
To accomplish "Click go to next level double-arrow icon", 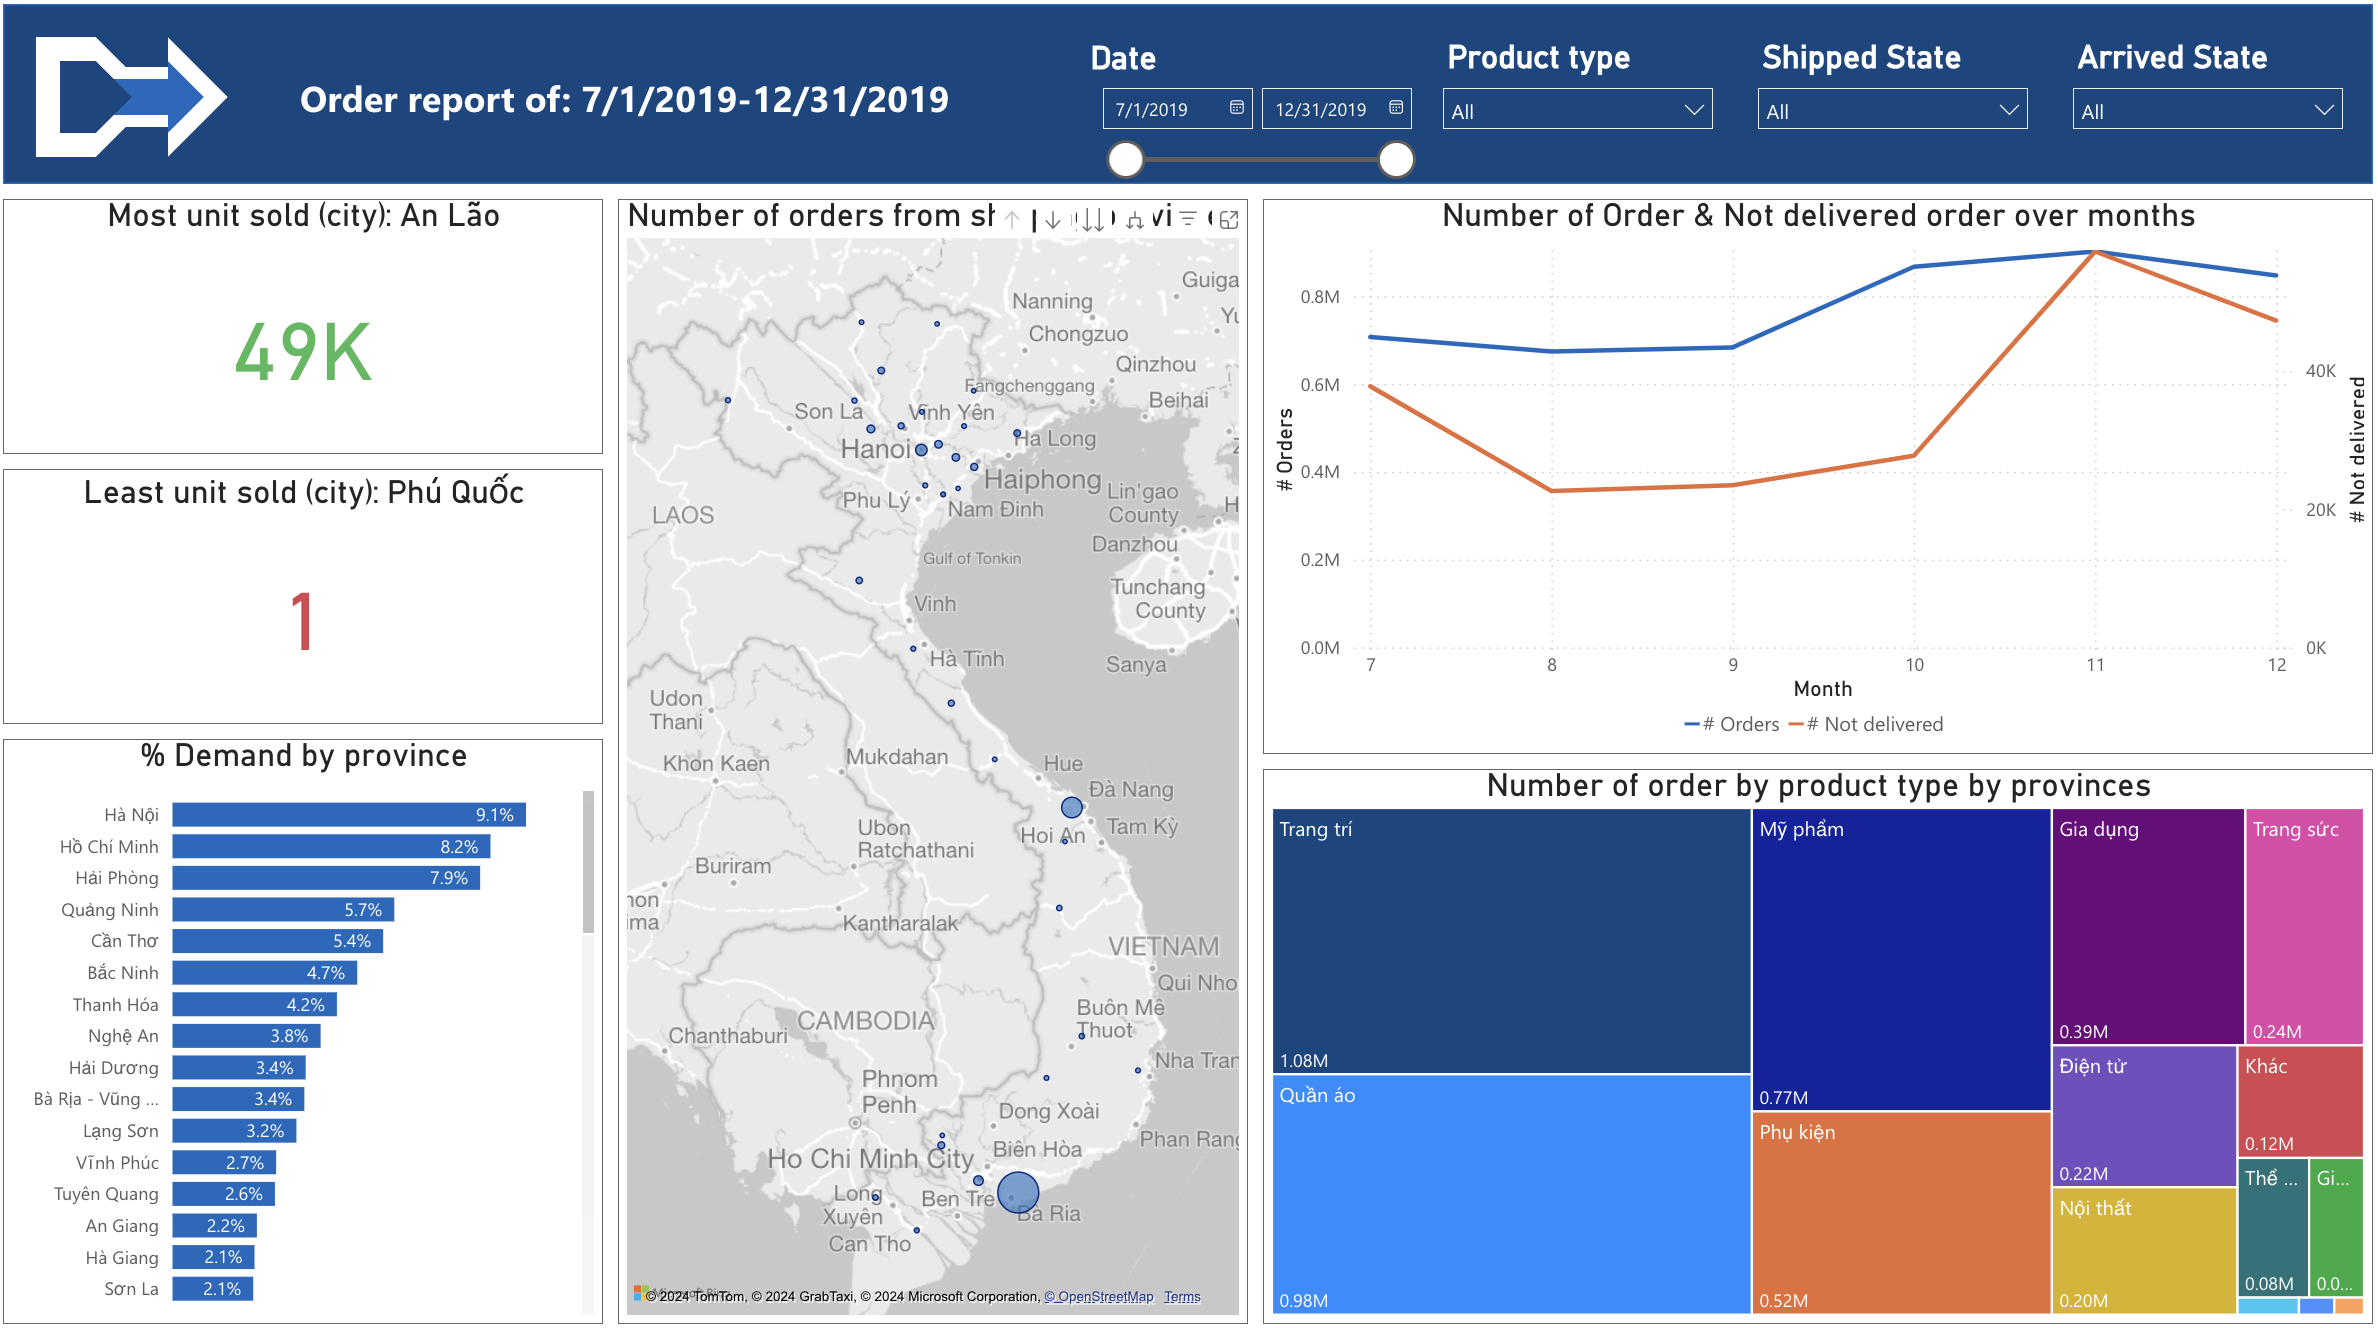I will pyautogui.click(x=1093, y=220).
